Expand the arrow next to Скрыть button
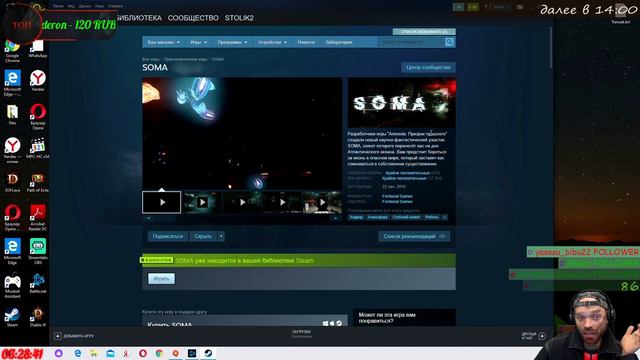Screen dimensions: 640x360 (221, 236)
